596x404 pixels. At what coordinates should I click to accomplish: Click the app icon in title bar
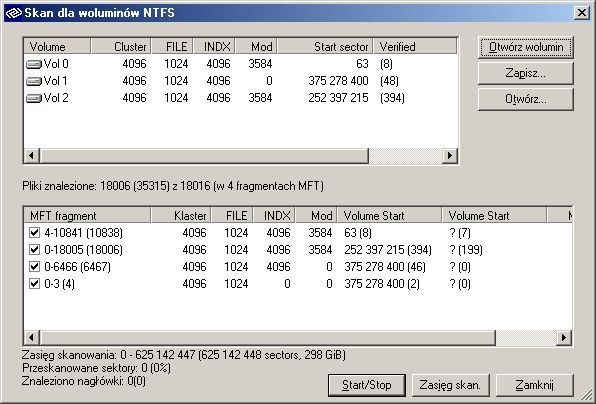13,13
